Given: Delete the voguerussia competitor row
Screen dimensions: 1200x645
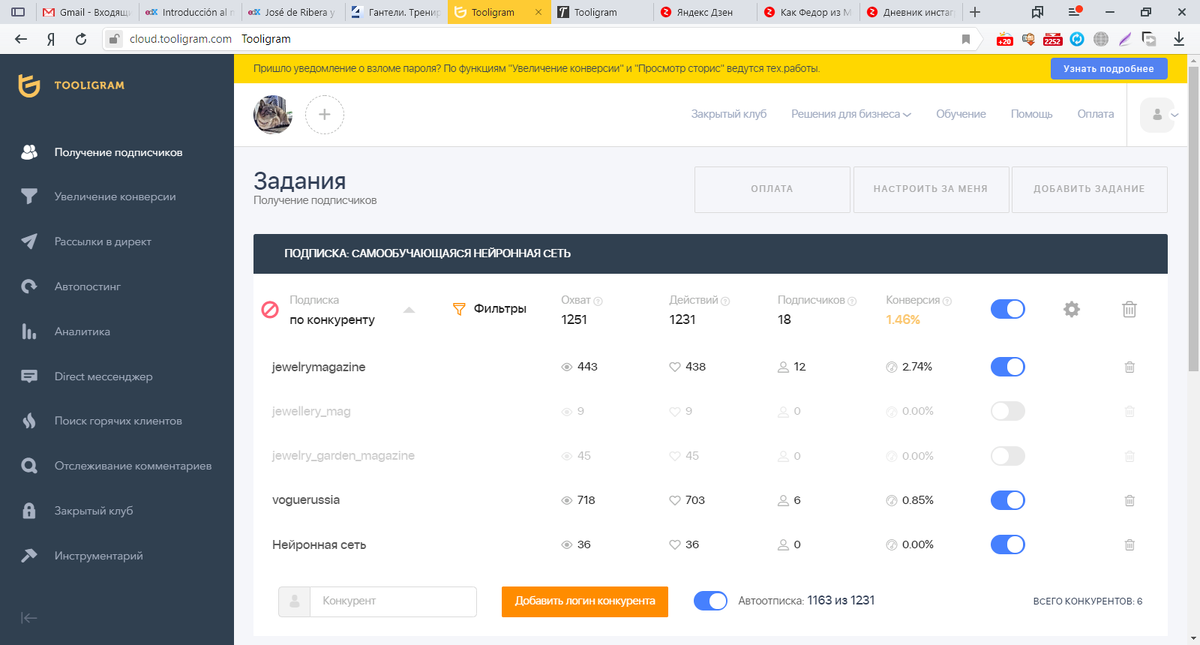Looking at the screenshot, I should [1129, 500].
